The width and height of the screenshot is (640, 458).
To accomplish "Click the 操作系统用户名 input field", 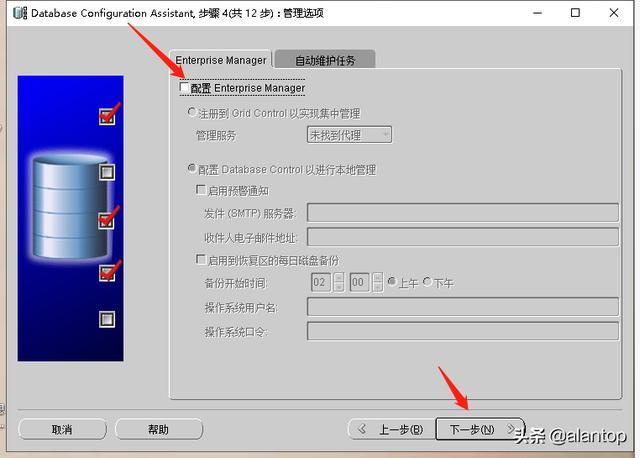I will 463,307.
